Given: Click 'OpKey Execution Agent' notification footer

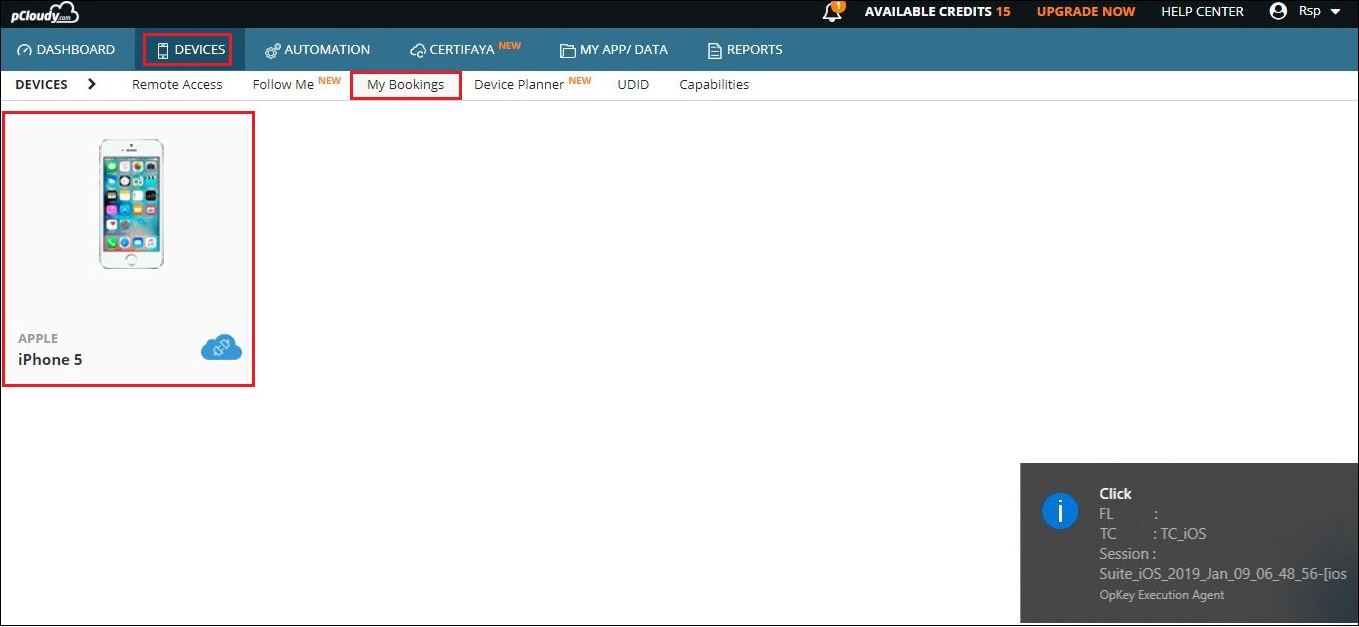Looking at the screenshot, I should click(1161, 595).
